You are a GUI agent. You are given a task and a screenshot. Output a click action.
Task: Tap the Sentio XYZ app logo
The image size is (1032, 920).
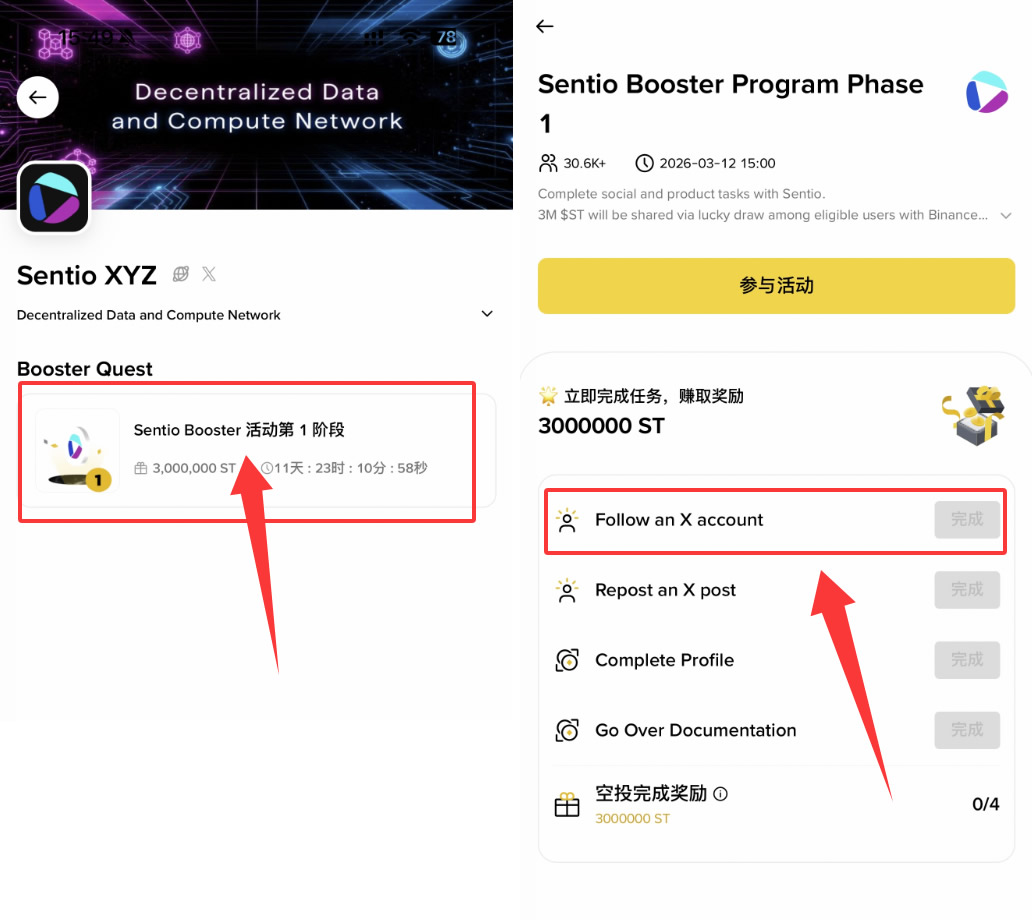[54, 198]
